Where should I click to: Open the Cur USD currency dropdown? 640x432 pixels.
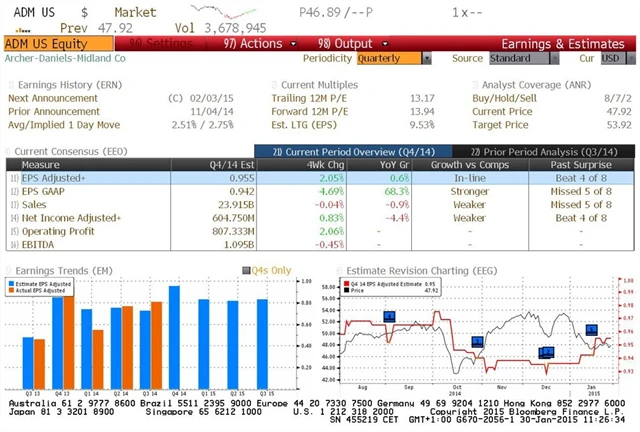pos(612,58)
